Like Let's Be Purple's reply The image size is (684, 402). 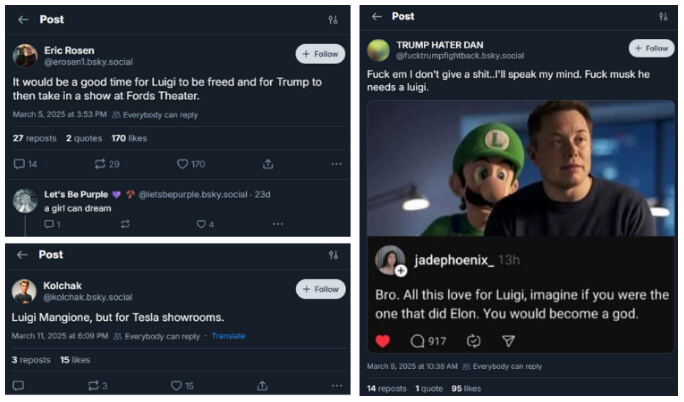coord(201,224)
